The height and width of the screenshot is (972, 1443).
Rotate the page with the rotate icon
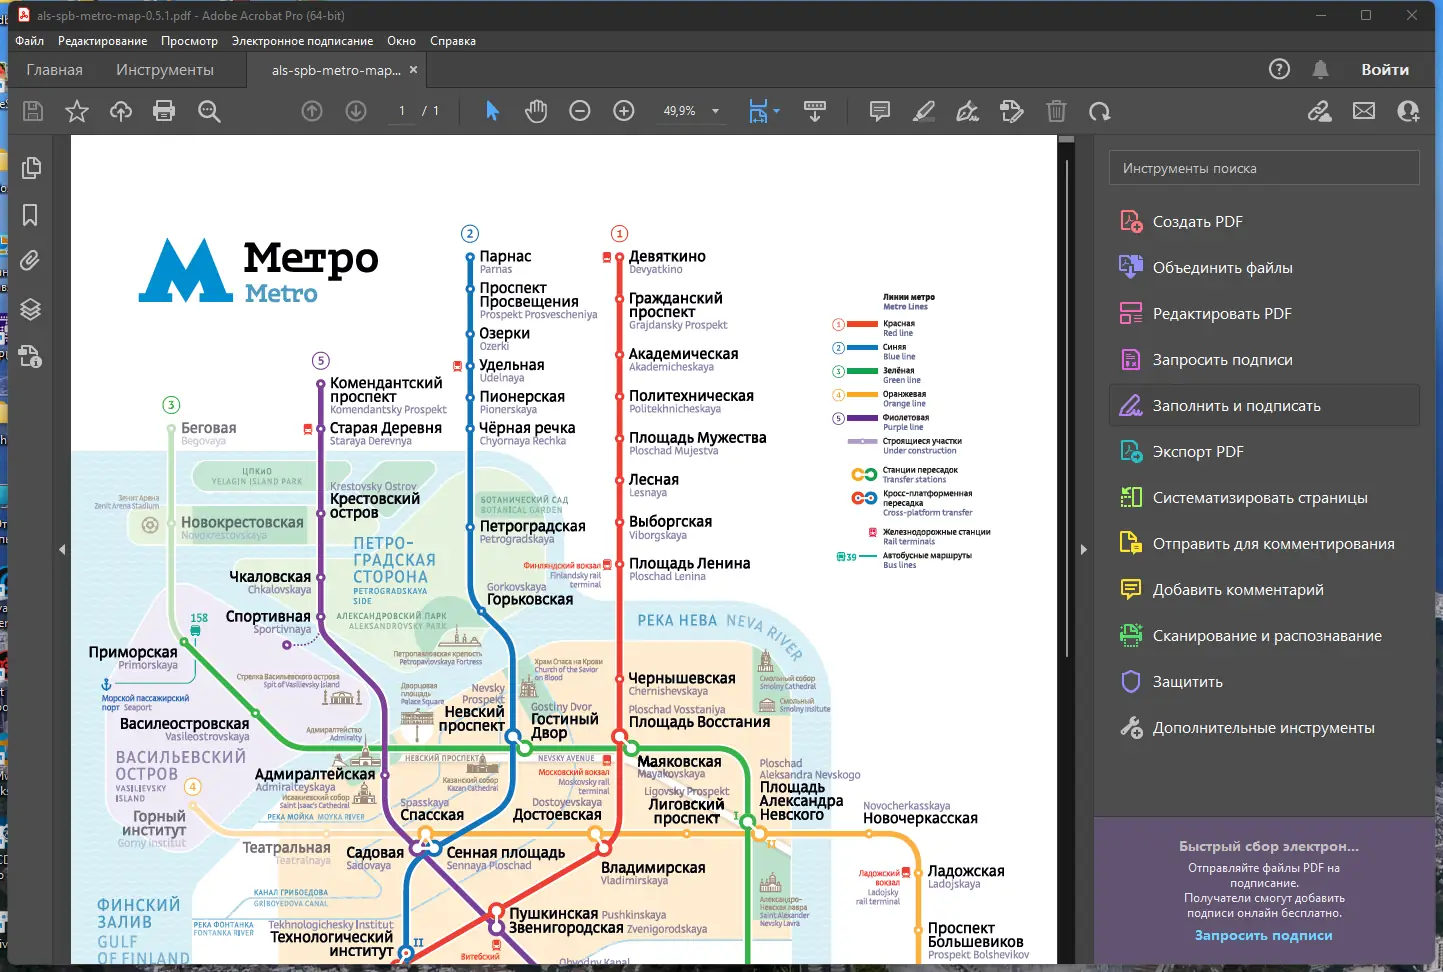tap(1100, 111)
